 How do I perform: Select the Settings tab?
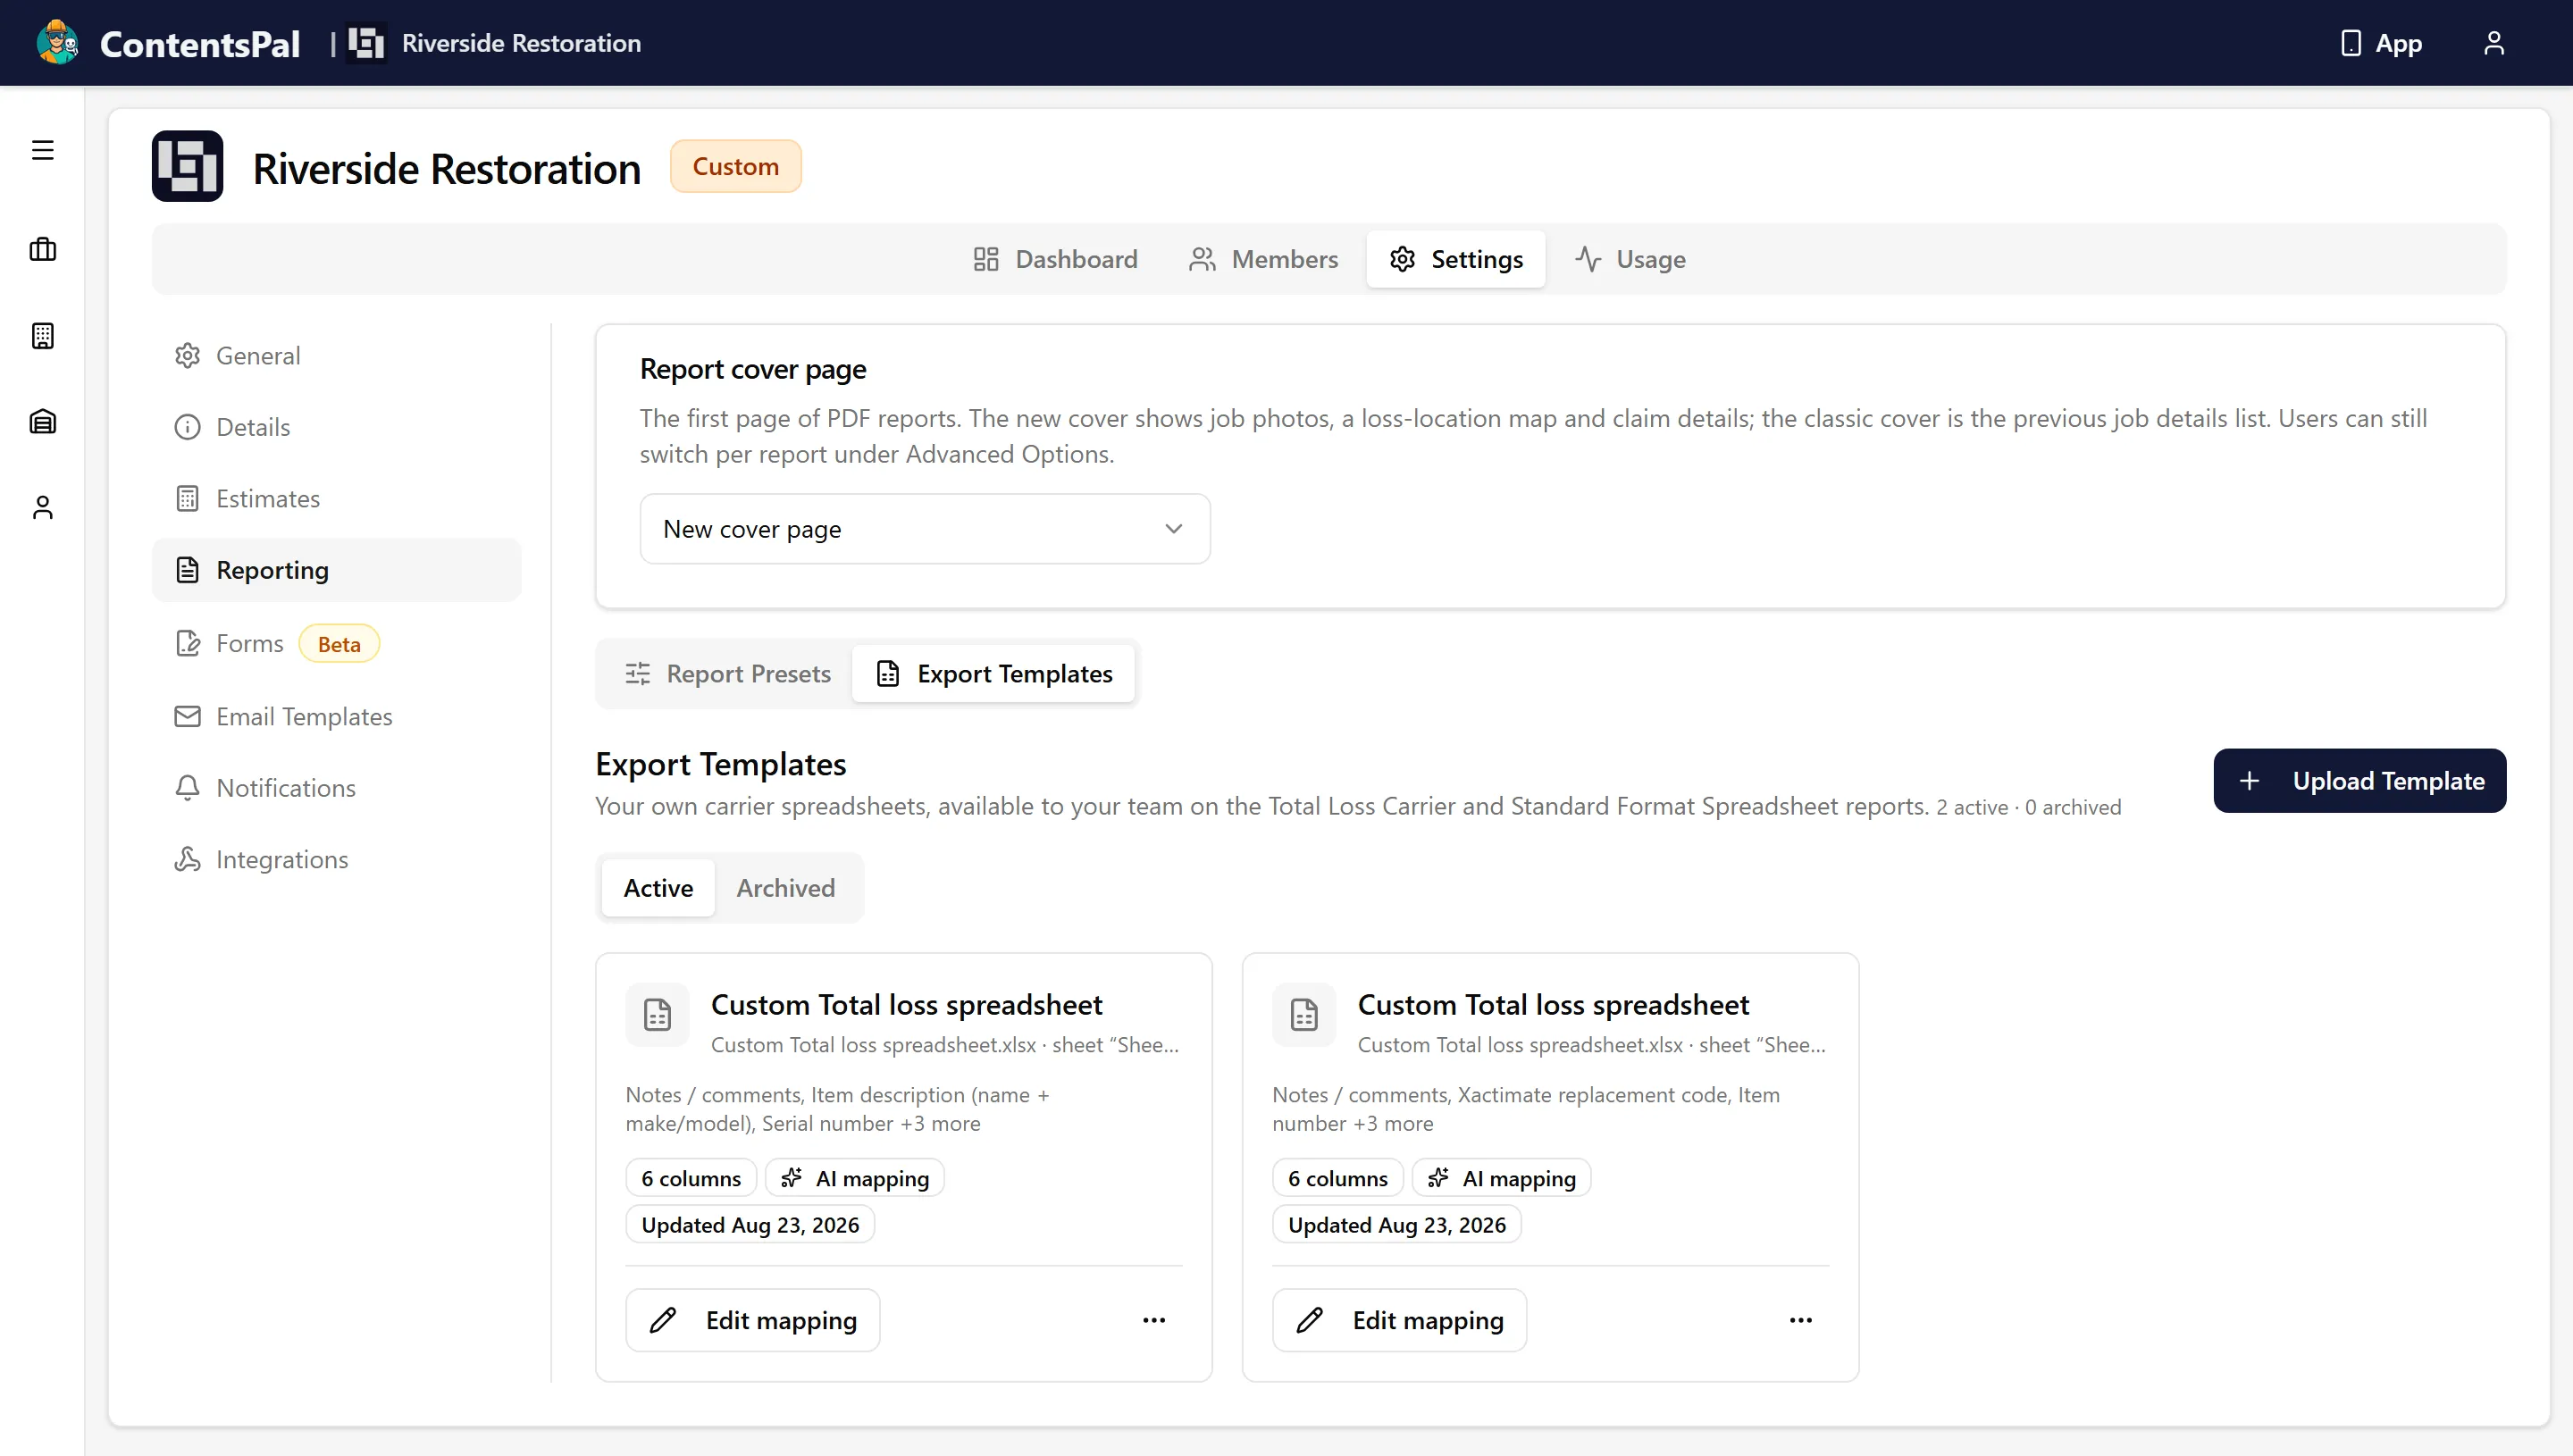[1456, 259]
